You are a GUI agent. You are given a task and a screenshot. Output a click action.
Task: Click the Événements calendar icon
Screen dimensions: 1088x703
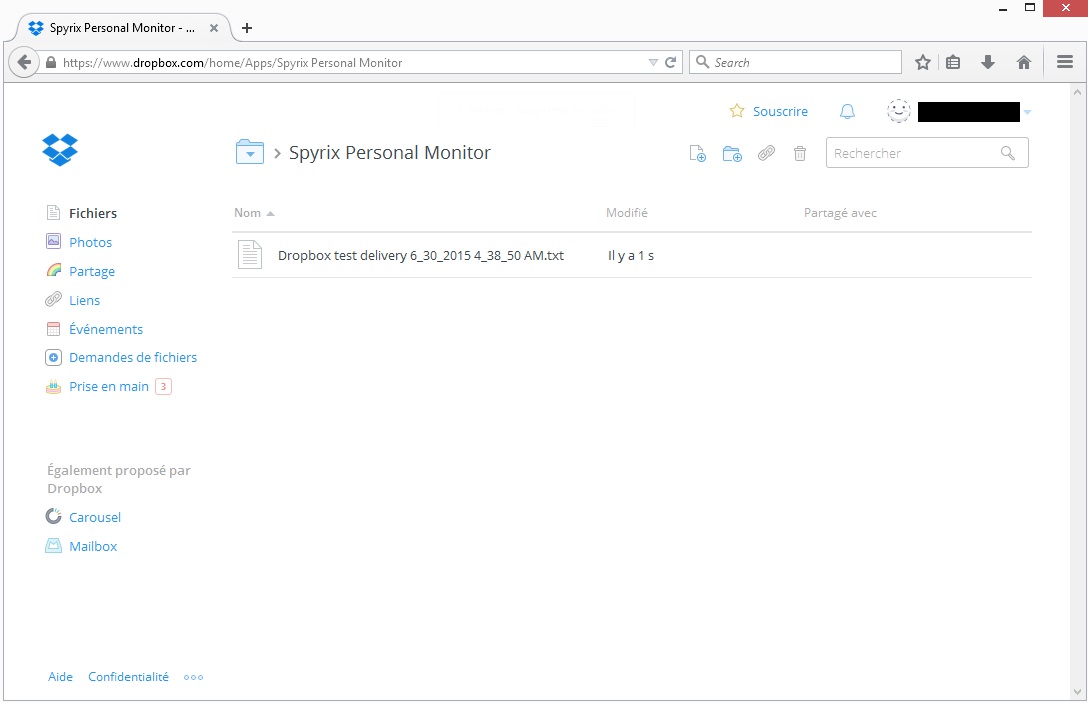tap(53, 329)
